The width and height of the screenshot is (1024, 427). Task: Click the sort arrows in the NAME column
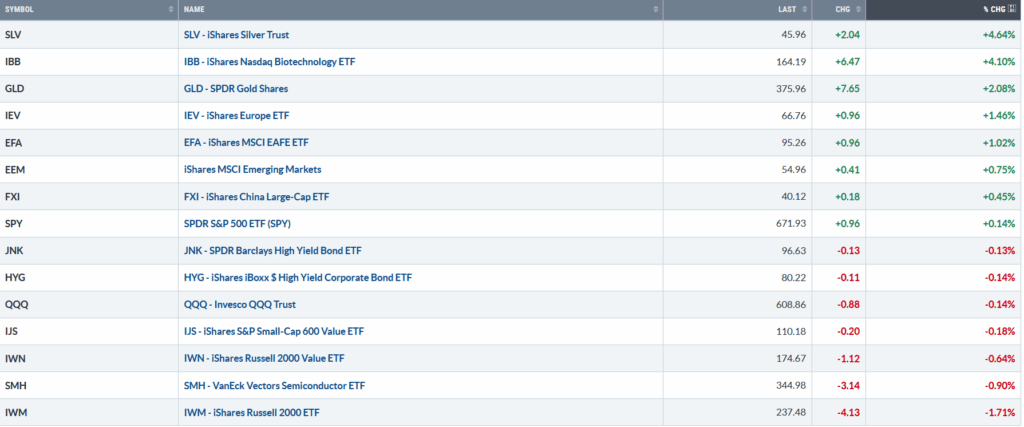click(x=655, y=9)
